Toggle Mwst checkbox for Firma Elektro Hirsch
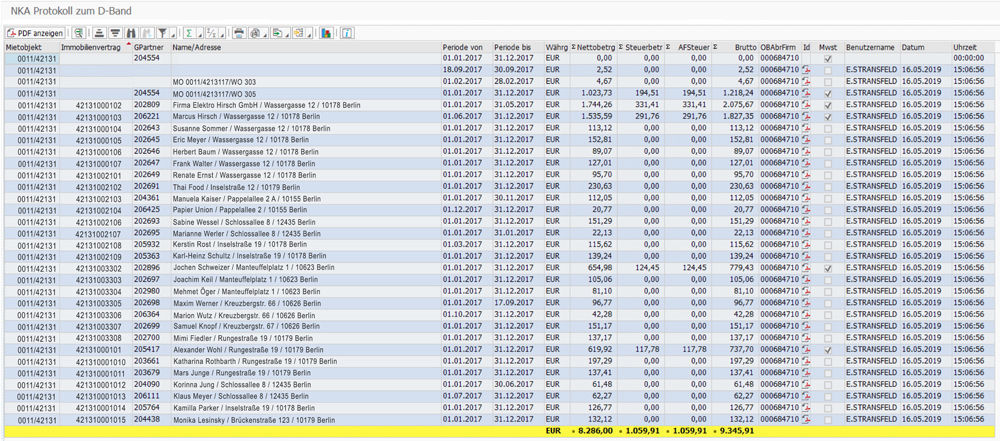Screen dimensions: 1000x441 click(827, 104)
